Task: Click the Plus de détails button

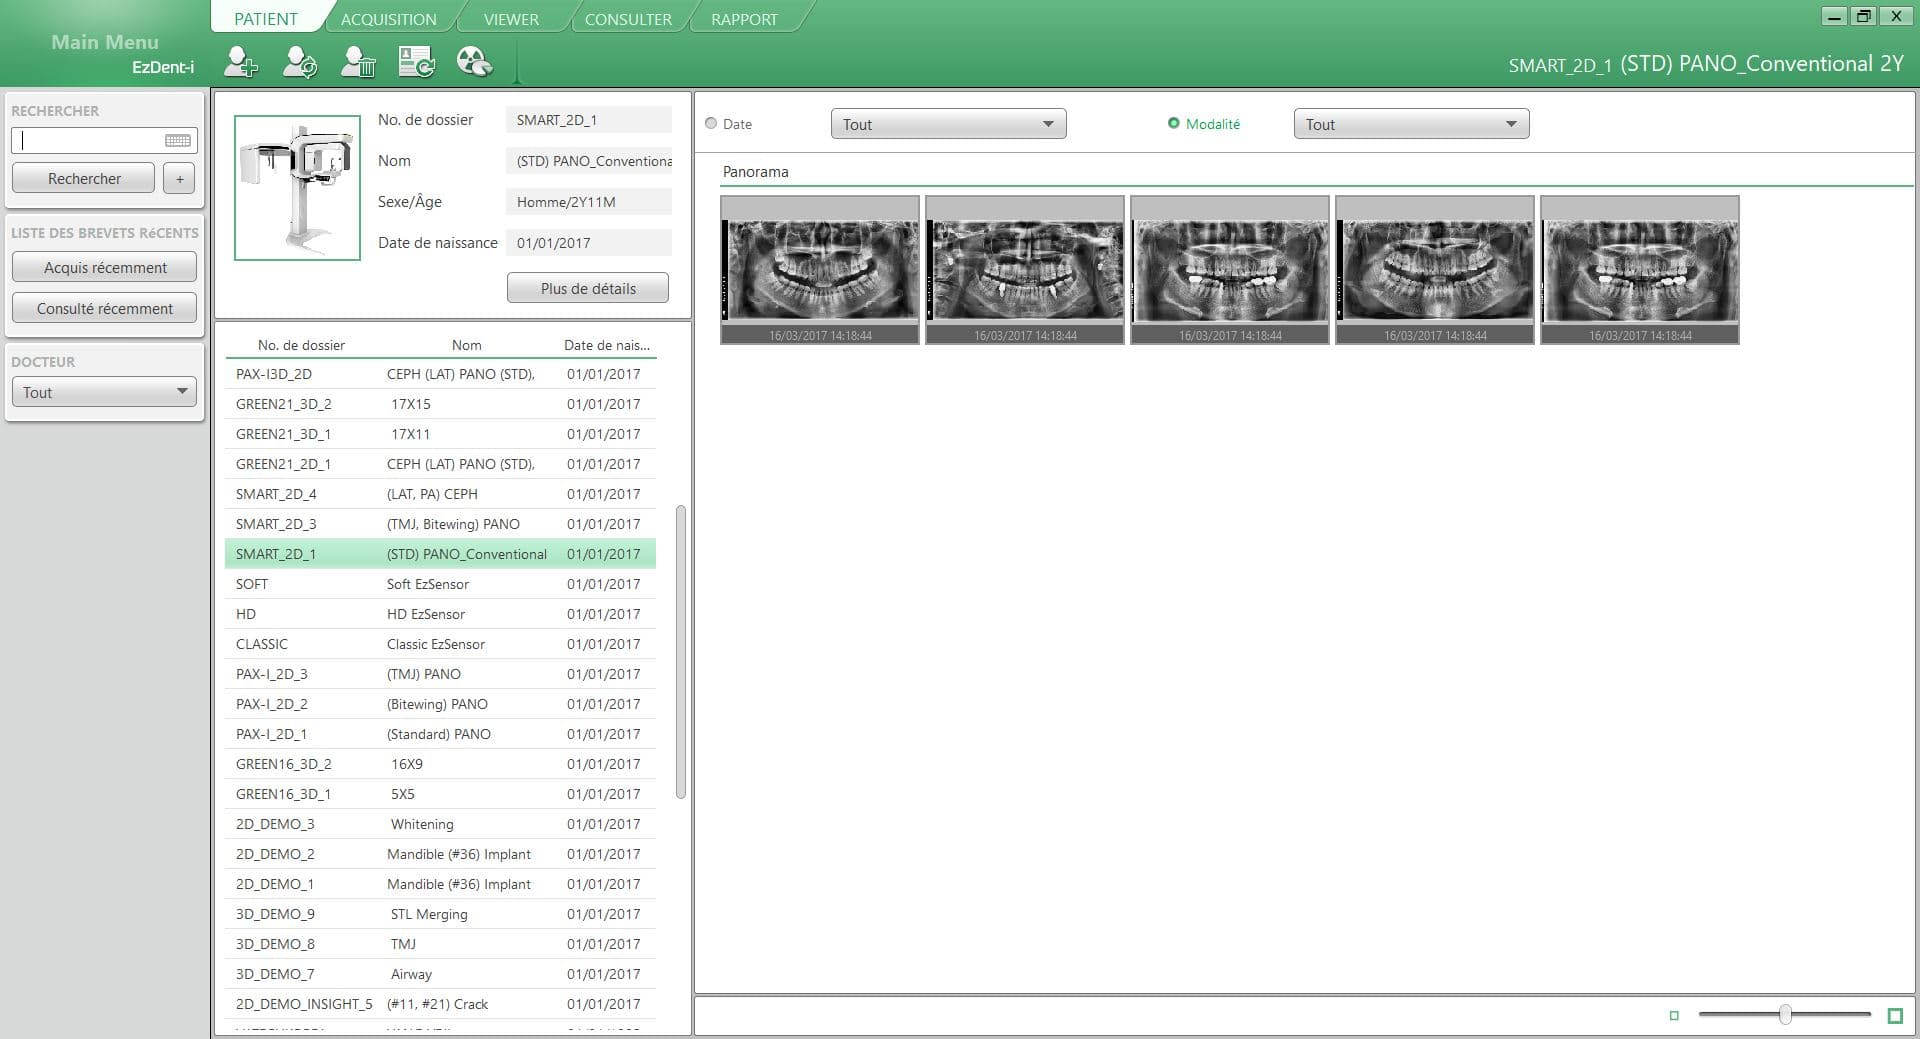Action: click(588, 288)
